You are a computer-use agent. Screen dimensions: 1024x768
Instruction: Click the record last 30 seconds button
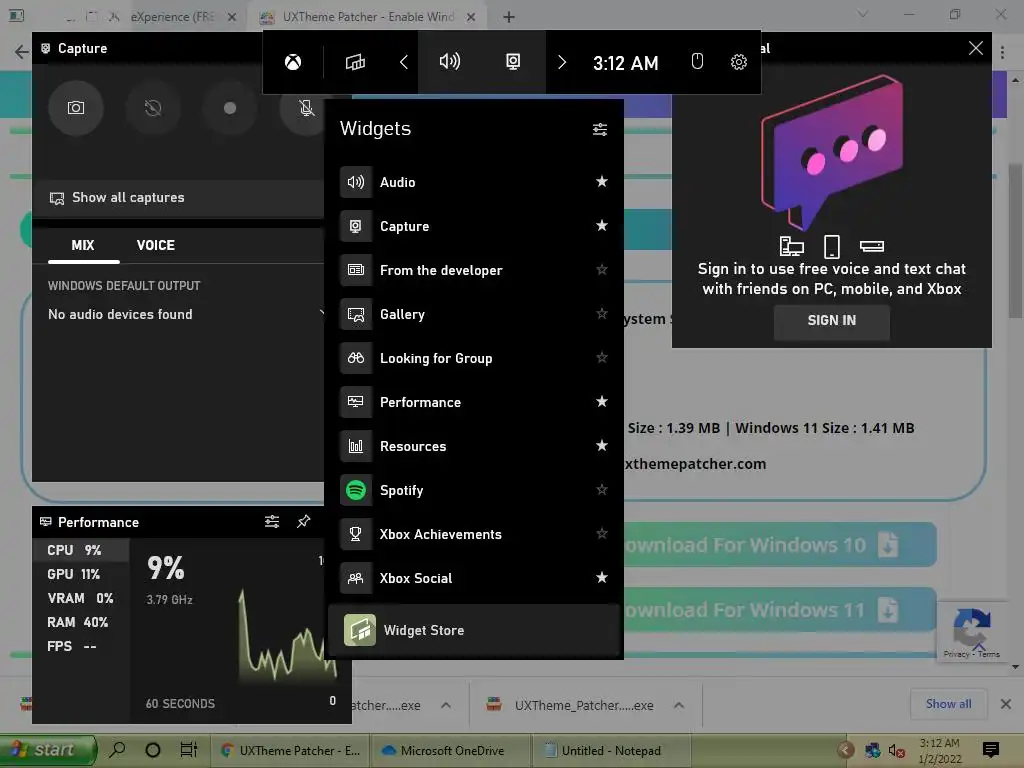coord(153,108)
